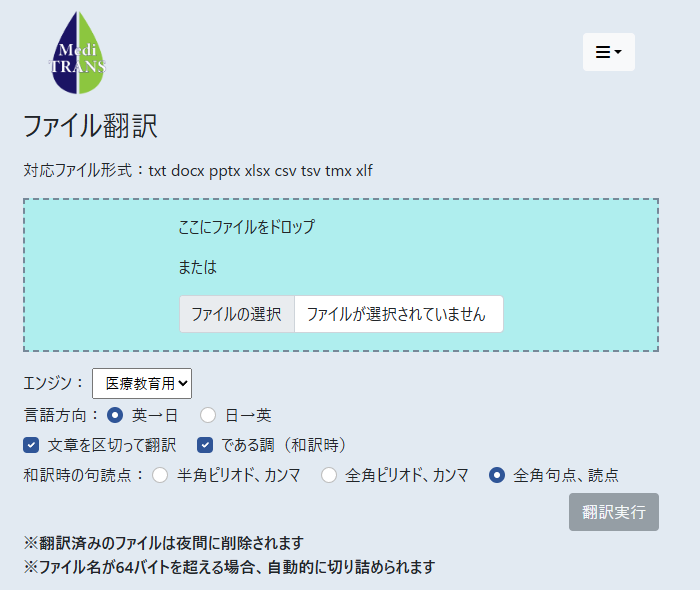Select the 日→英 language direction
700x590 pixels.
(208, 415)
